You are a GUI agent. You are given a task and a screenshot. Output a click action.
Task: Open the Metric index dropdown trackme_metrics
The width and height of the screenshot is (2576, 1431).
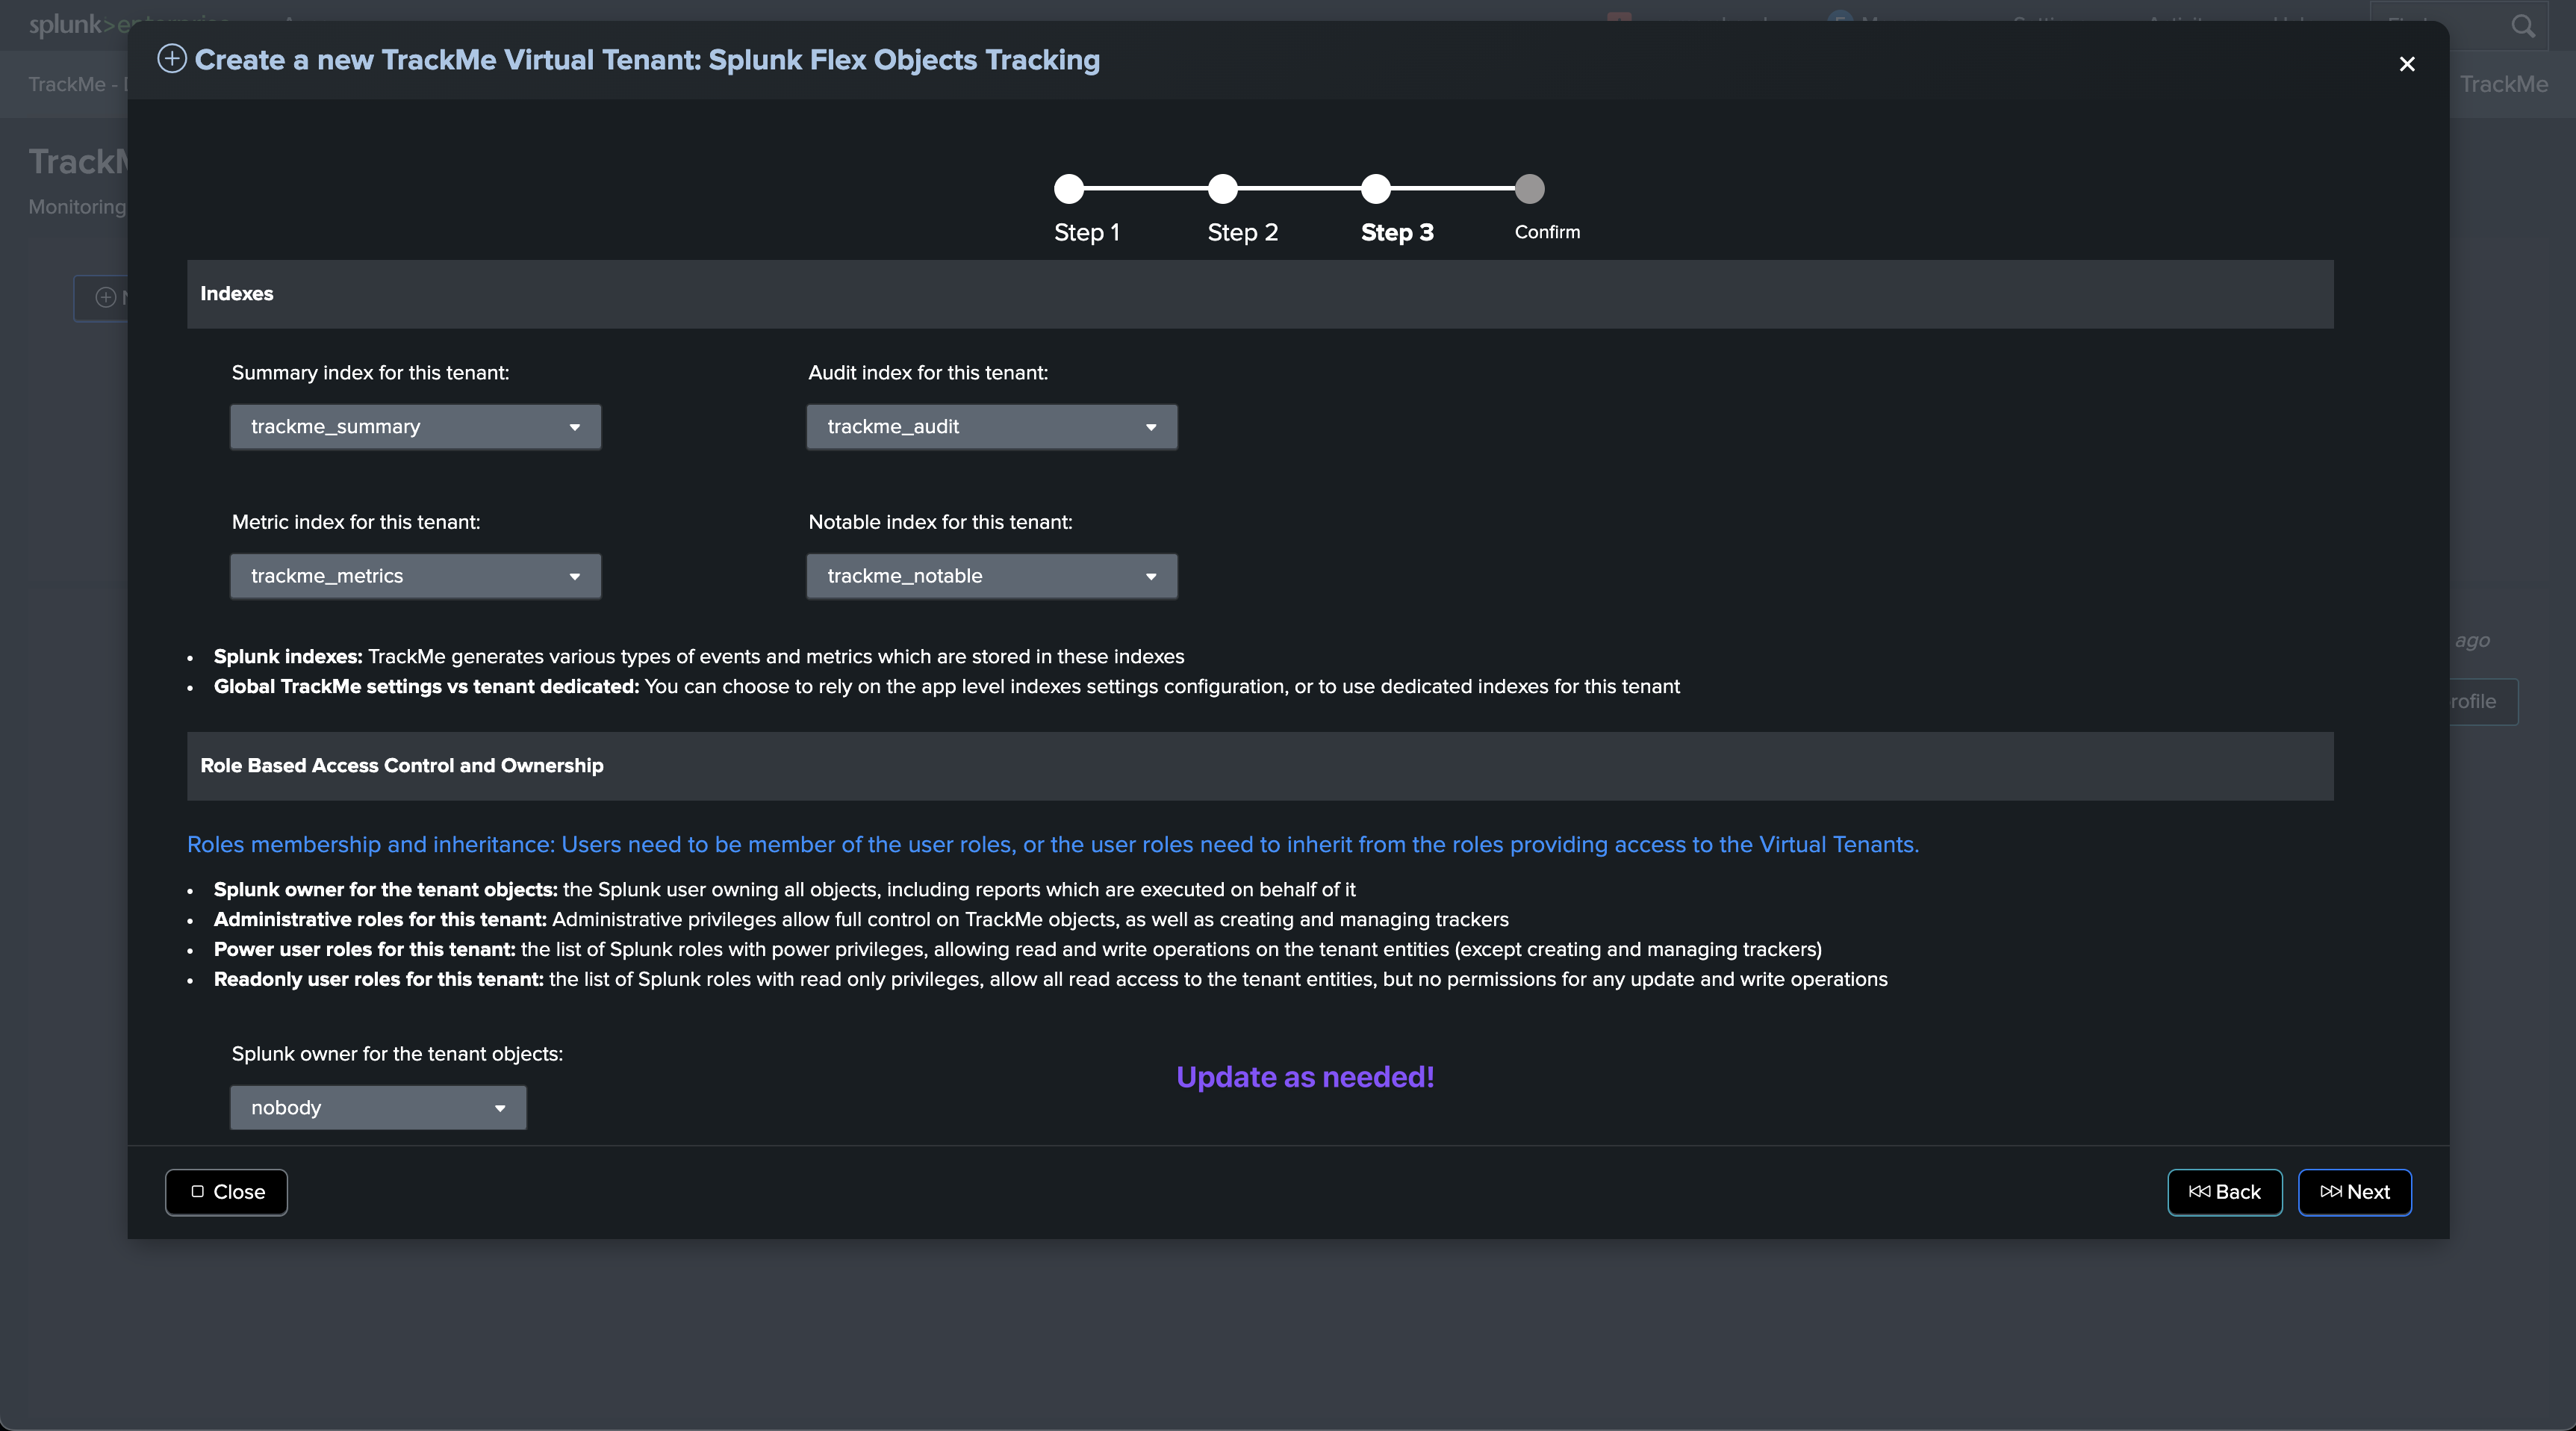(x=415, y=576)
